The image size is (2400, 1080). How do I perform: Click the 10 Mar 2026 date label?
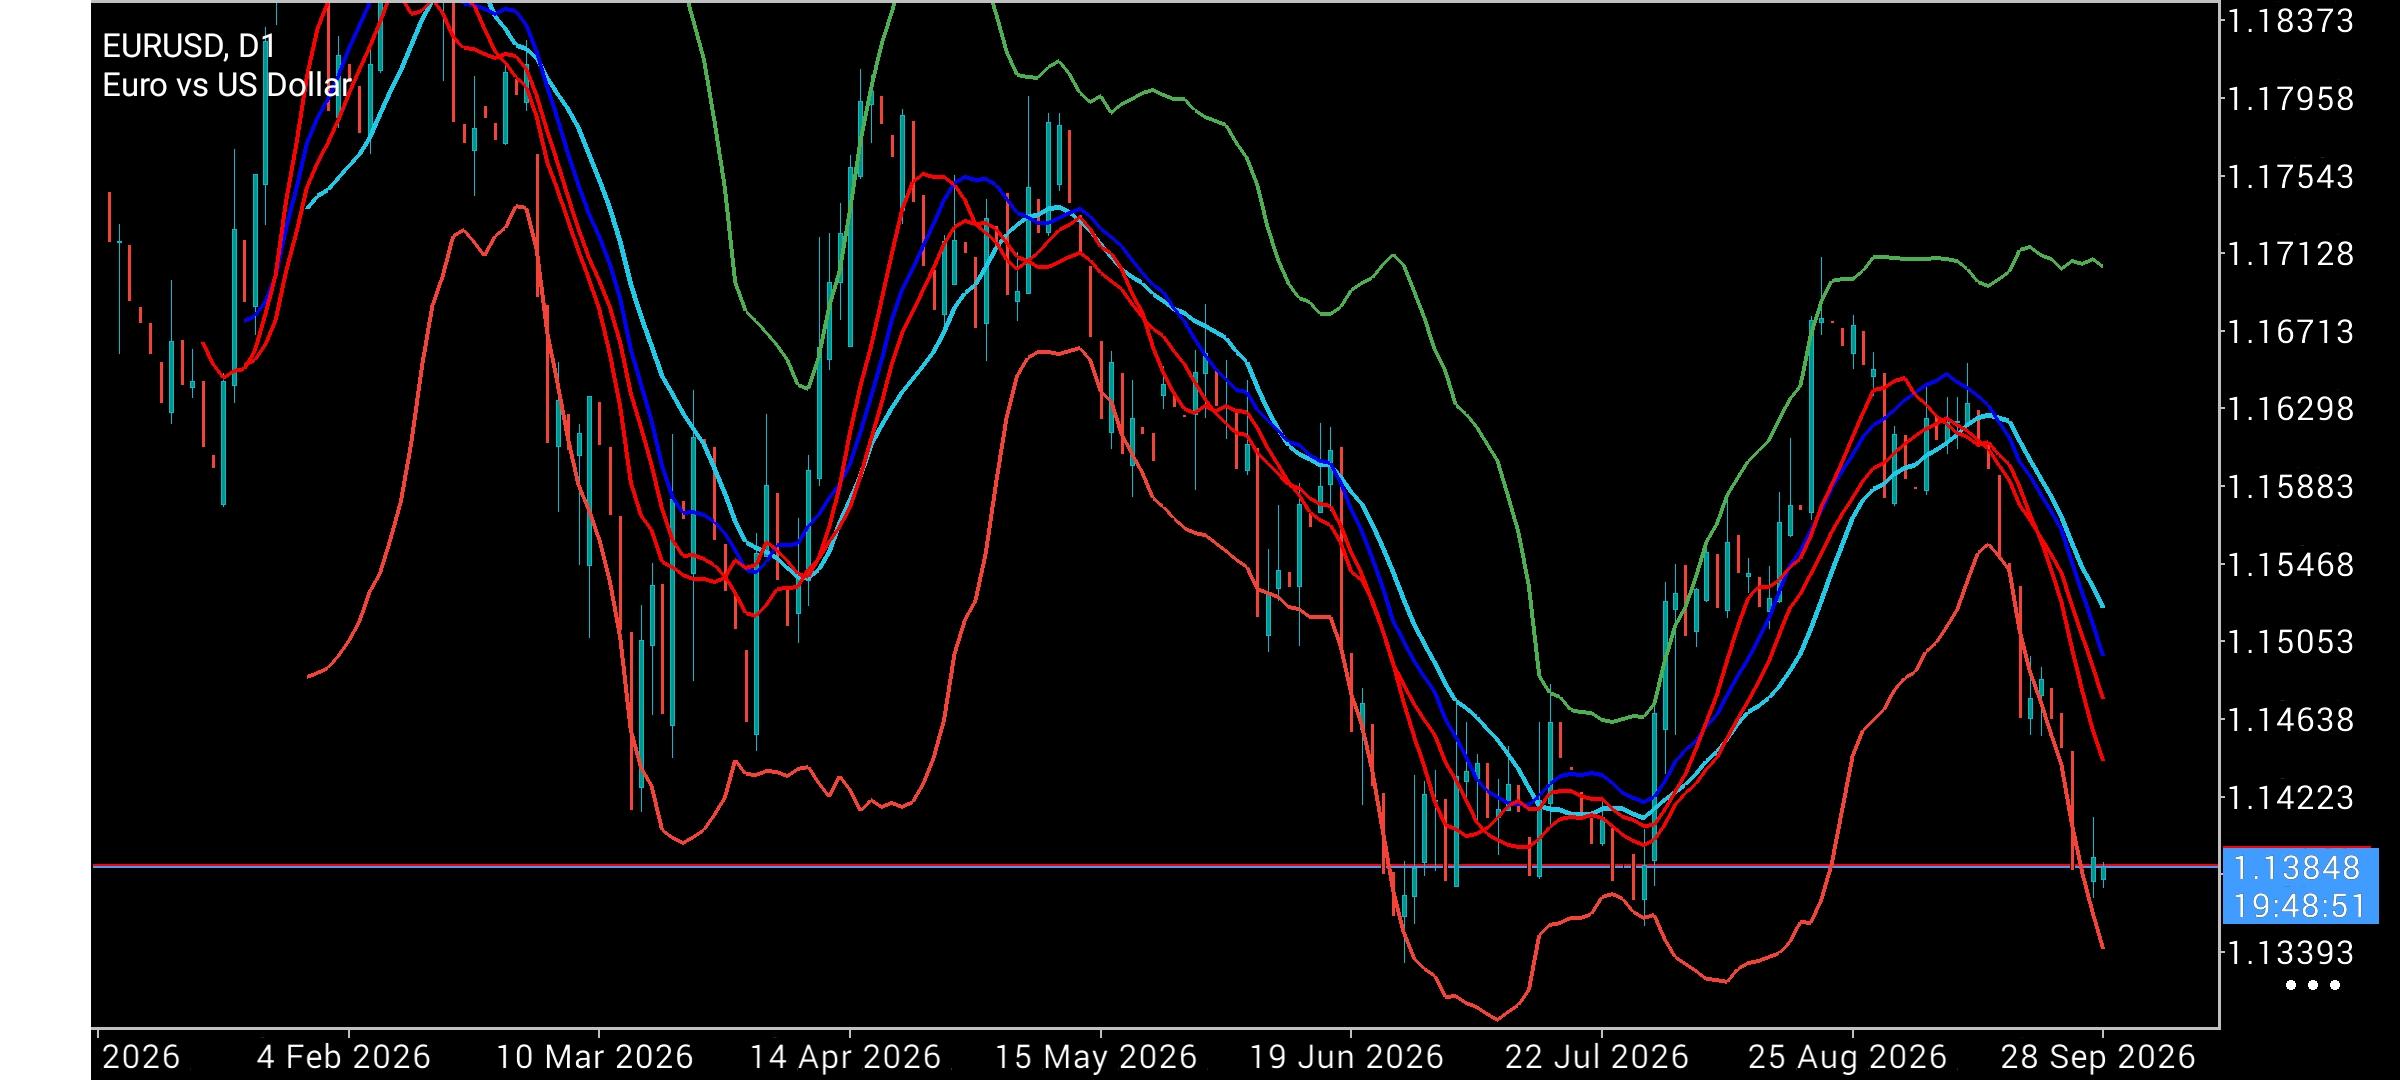click(595, 1057)
